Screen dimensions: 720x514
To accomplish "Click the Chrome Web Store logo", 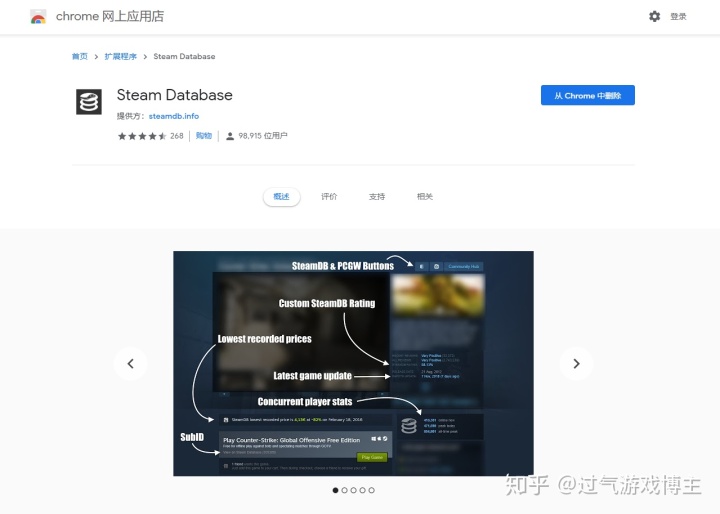I will 38,17.
